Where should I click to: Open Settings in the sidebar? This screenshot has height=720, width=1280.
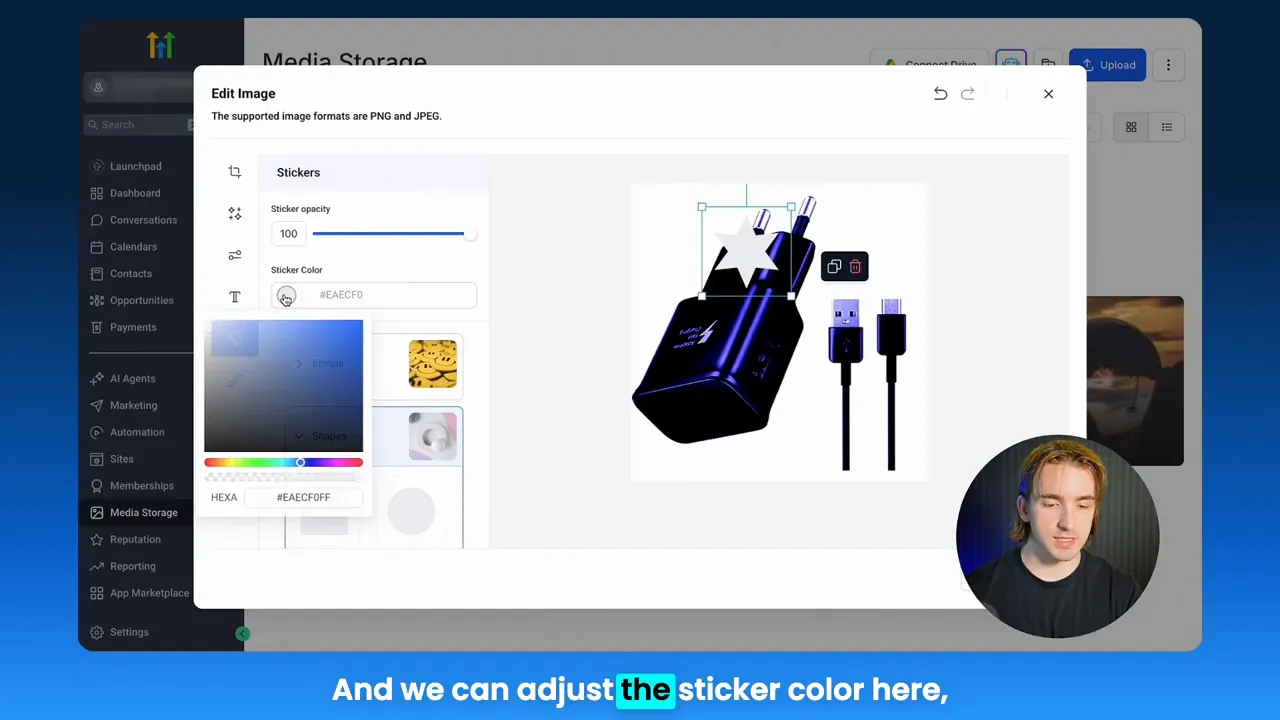(119, 632)
